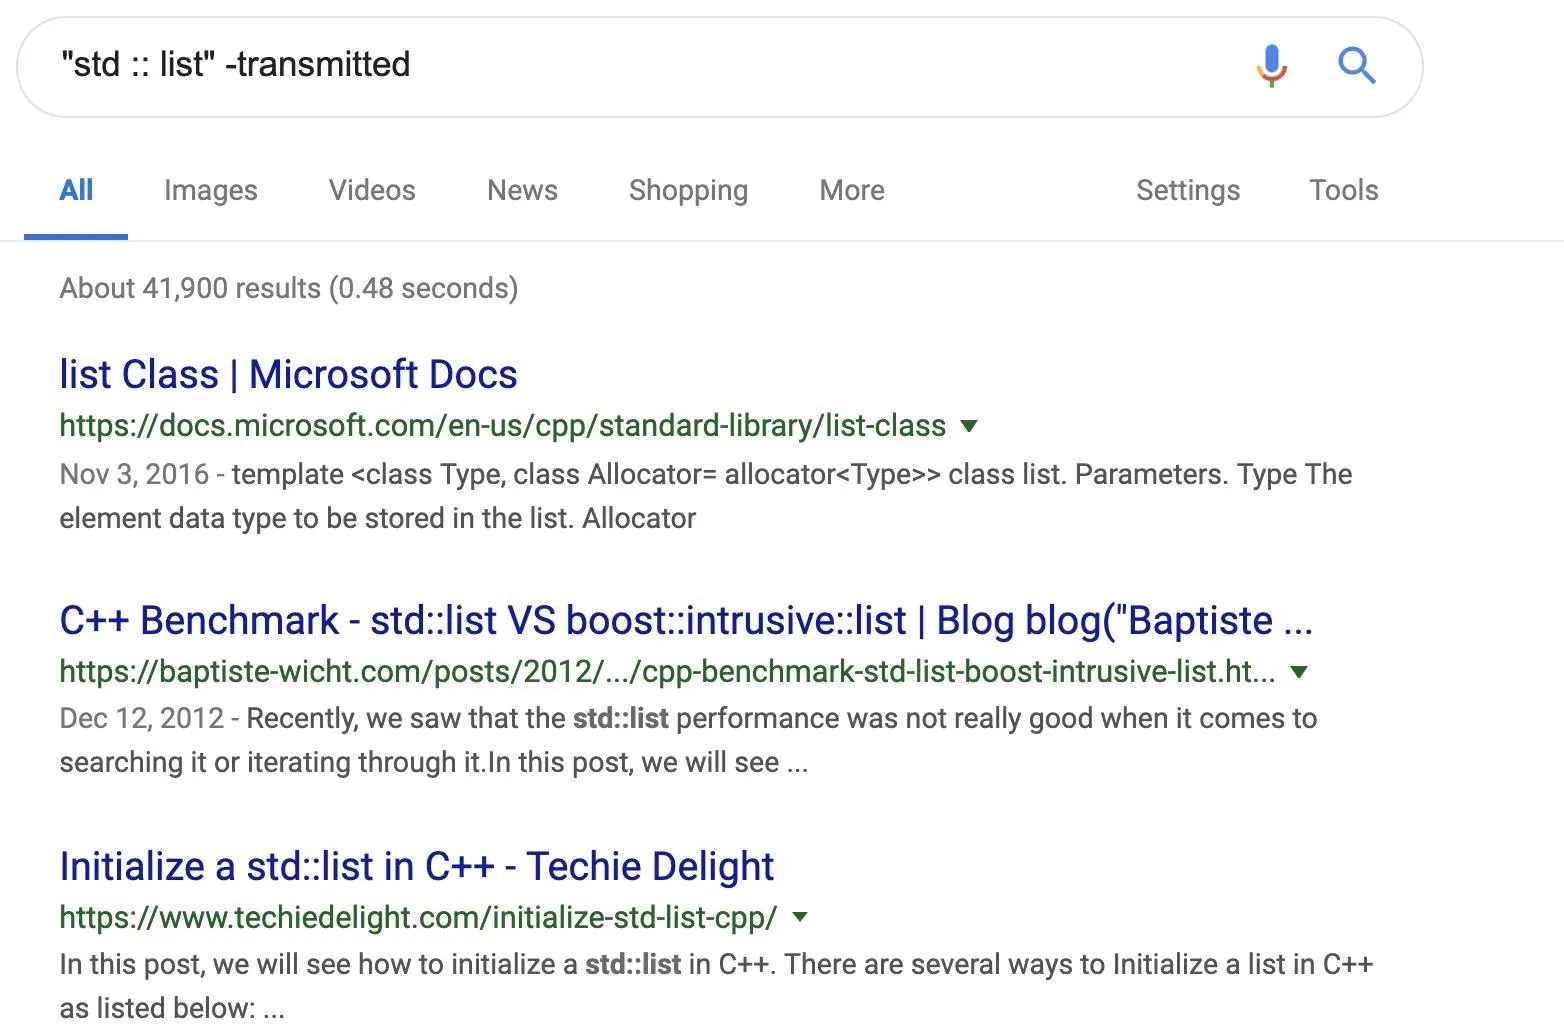
Task: Click the docs.microsoft.com green URL text
Action: 502,426
